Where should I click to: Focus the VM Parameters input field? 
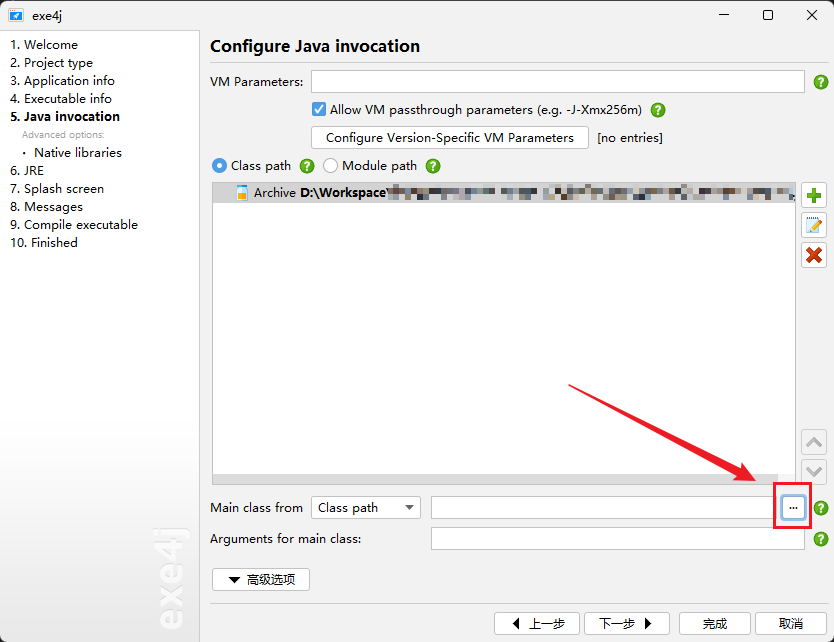click(557, 82)
